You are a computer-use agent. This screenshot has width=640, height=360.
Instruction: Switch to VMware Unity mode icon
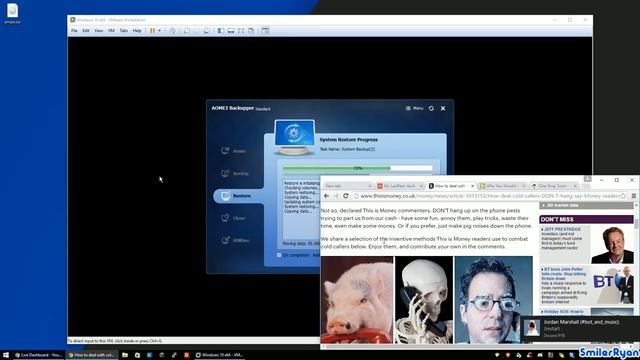coord(251,31)
